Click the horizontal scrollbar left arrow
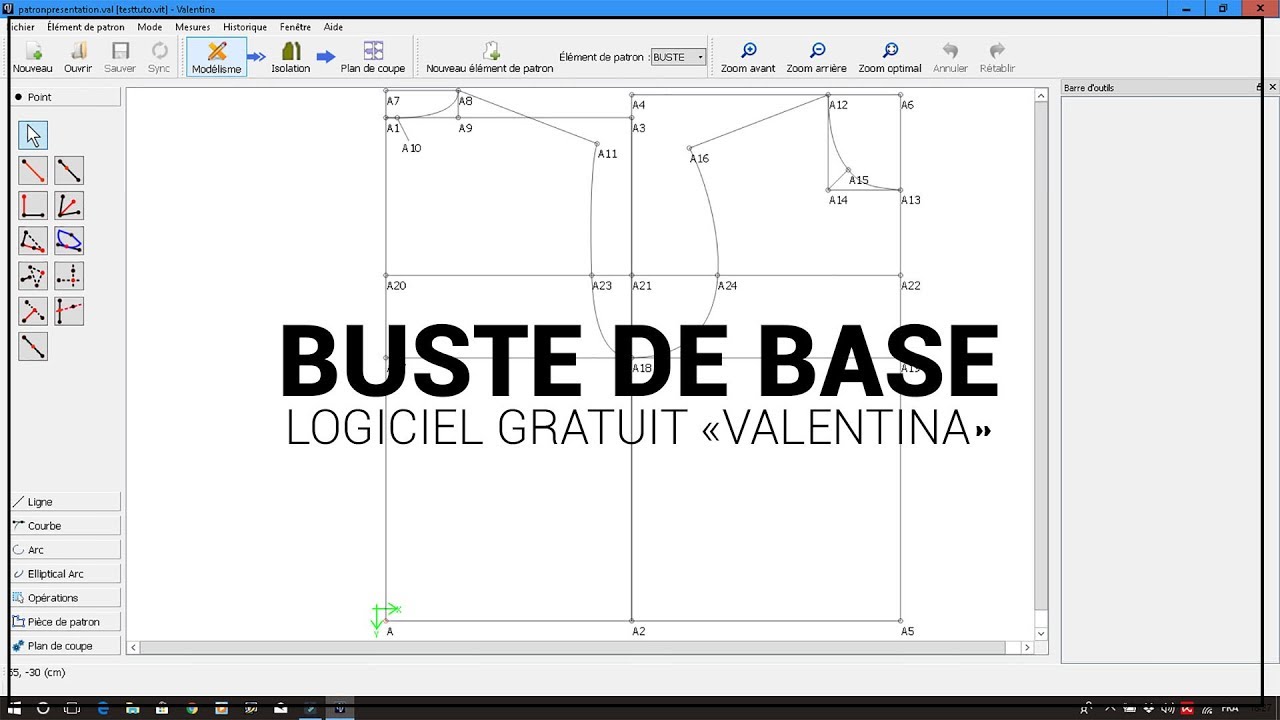The height and width of the screenshot is (720, 1280). 134,648
